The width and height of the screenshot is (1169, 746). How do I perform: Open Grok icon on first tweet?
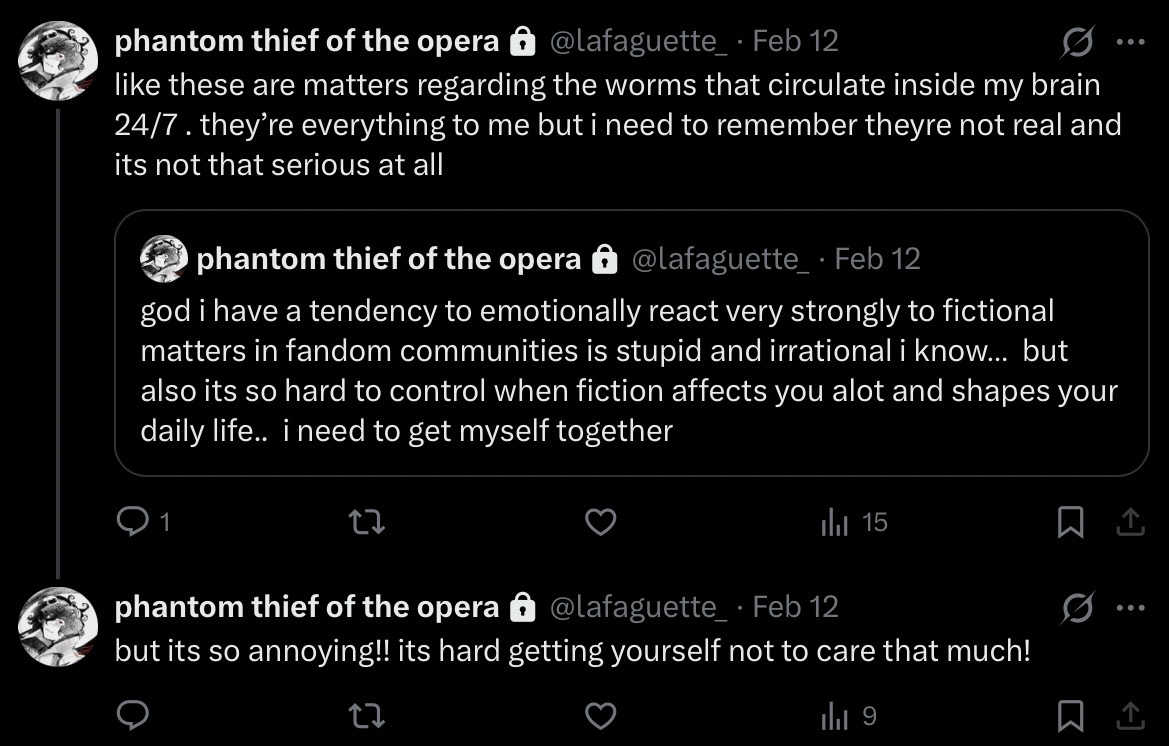coord(1079,42)
